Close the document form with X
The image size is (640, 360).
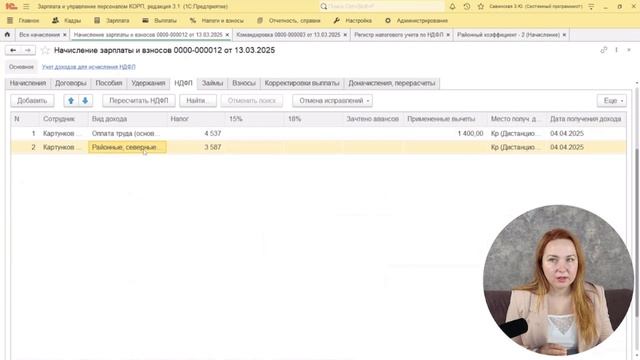pyautogui.click(x=629, y=50)
